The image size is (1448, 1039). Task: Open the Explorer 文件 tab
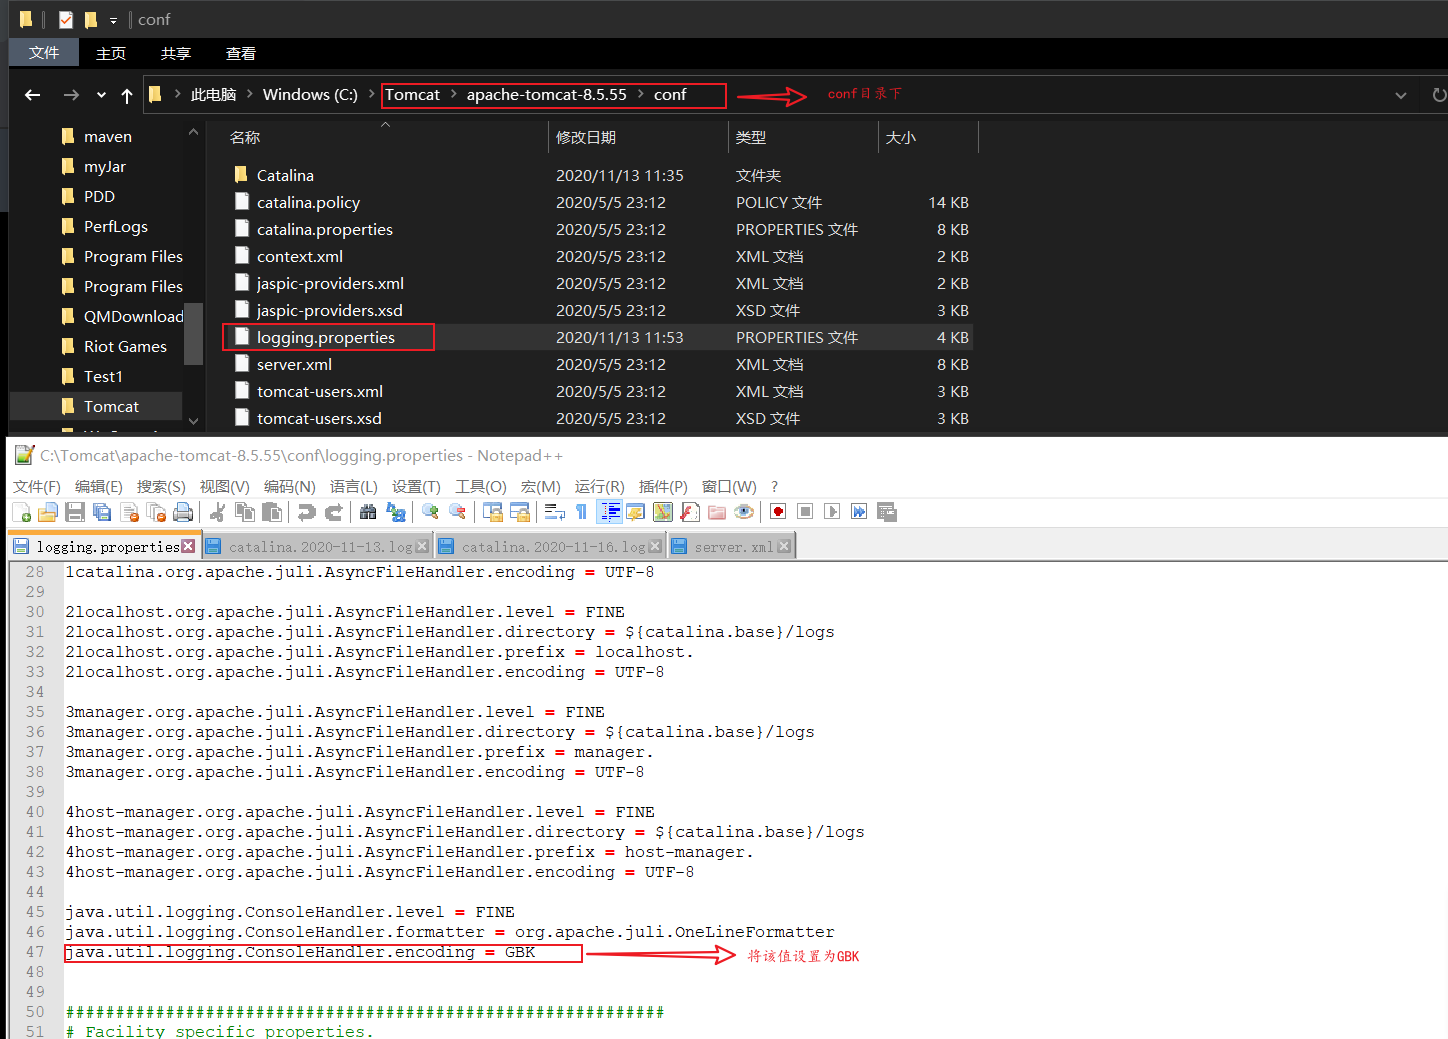[43, 53]
